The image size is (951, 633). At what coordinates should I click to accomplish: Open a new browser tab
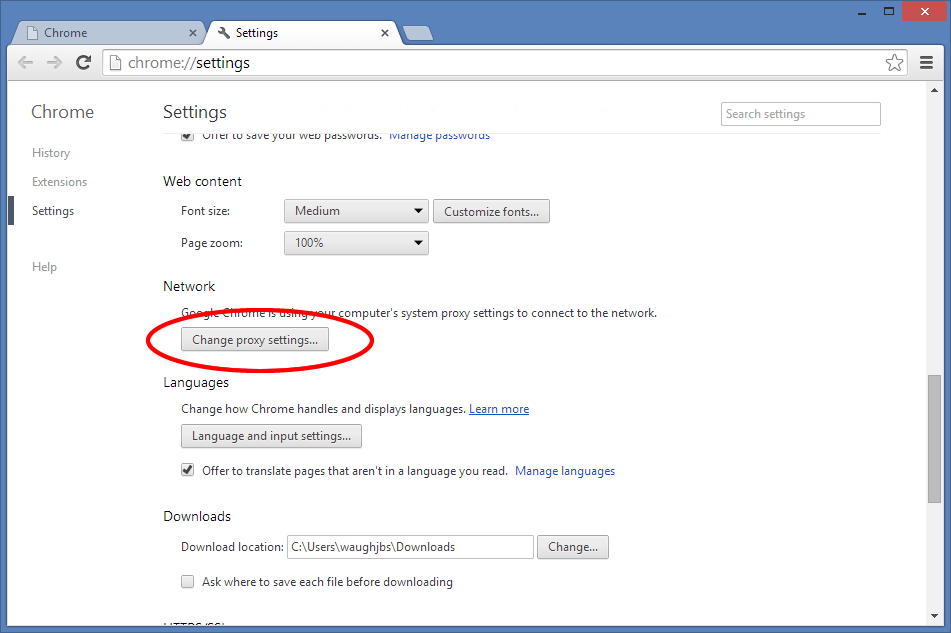pos(417,32)
